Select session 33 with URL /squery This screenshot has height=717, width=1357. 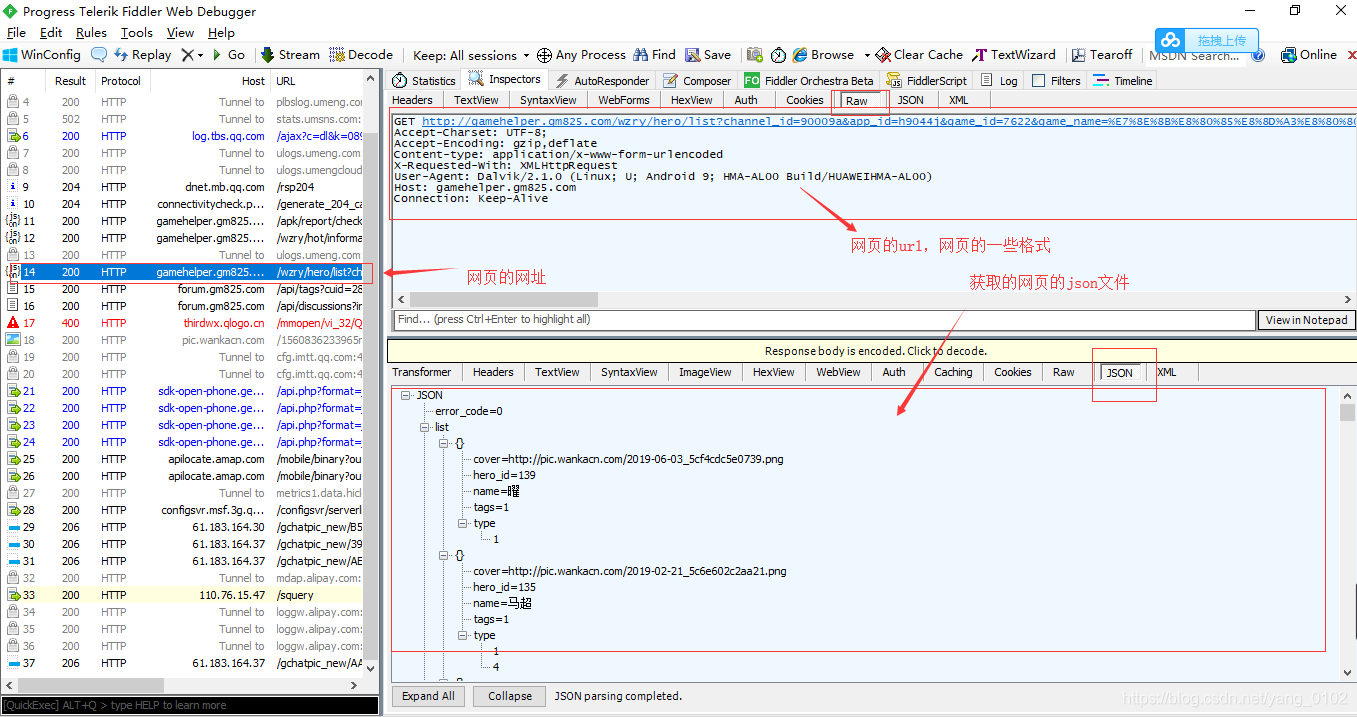tap(184, 595)
